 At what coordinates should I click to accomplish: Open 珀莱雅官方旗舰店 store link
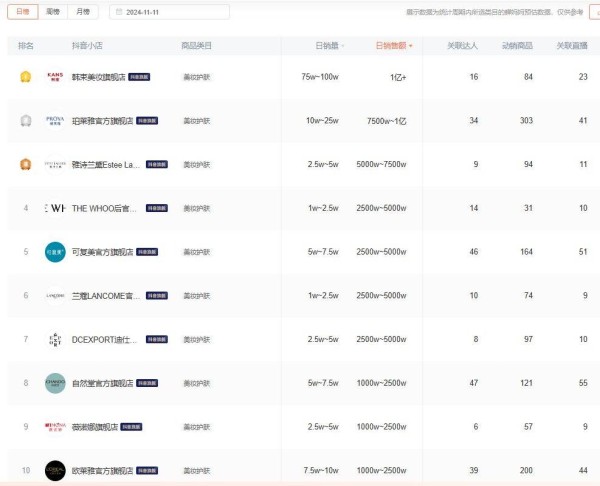click(103, 121)
